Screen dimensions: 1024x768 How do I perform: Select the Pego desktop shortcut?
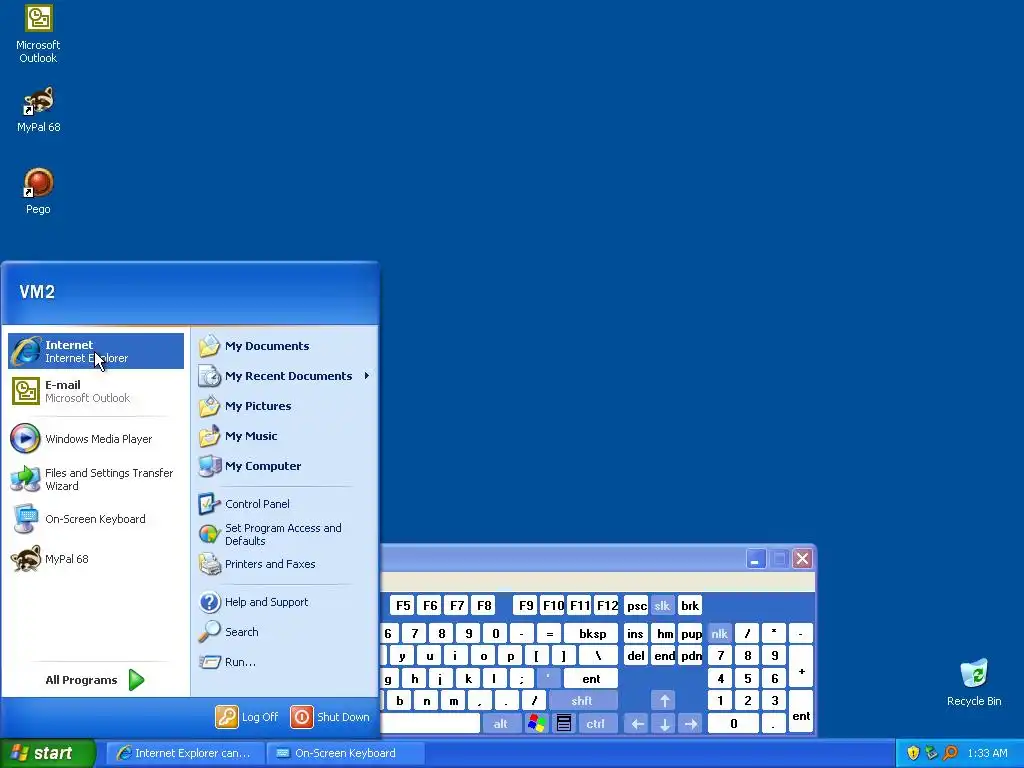[x=38, y=191]
